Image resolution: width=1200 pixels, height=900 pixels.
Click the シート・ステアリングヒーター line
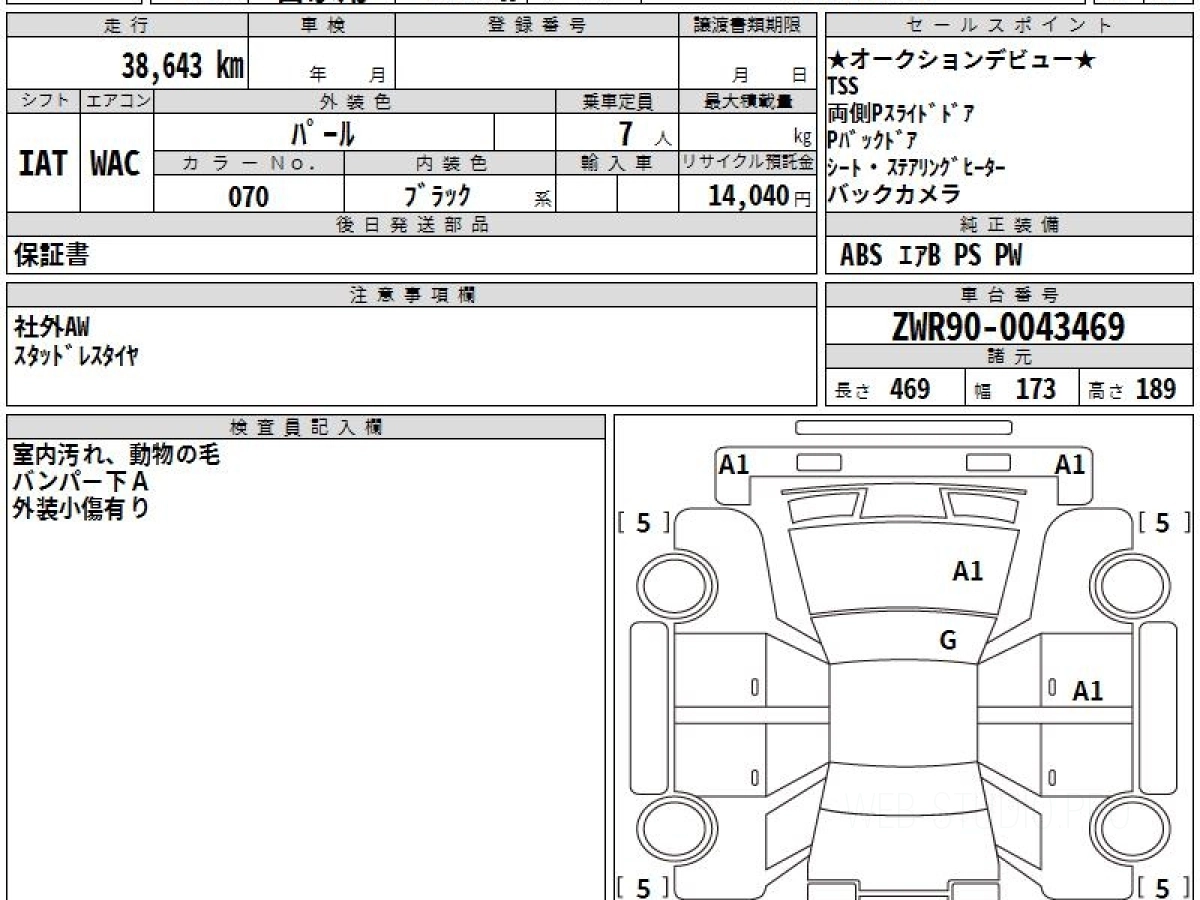coord(917,167)
